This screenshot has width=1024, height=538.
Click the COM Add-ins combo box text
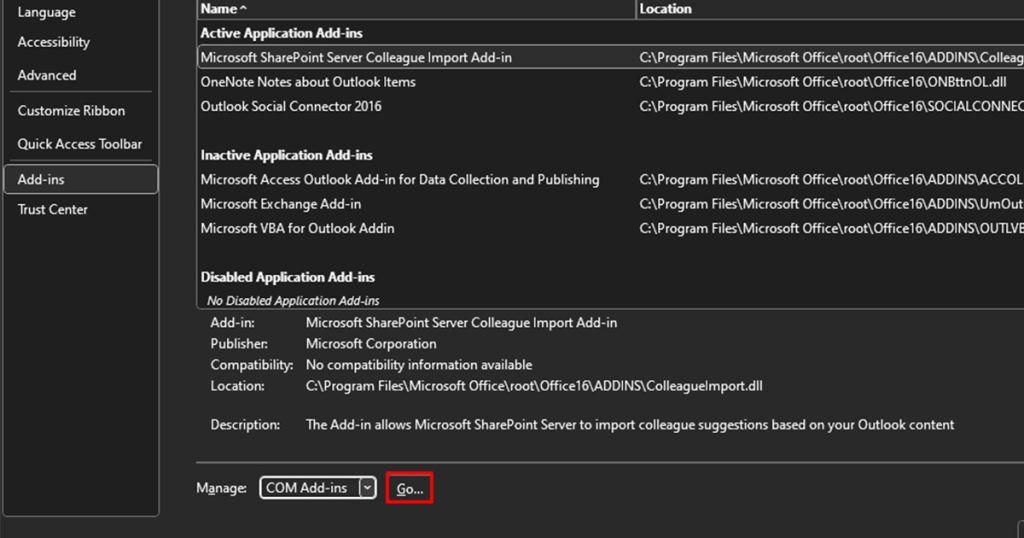[306, 488]
